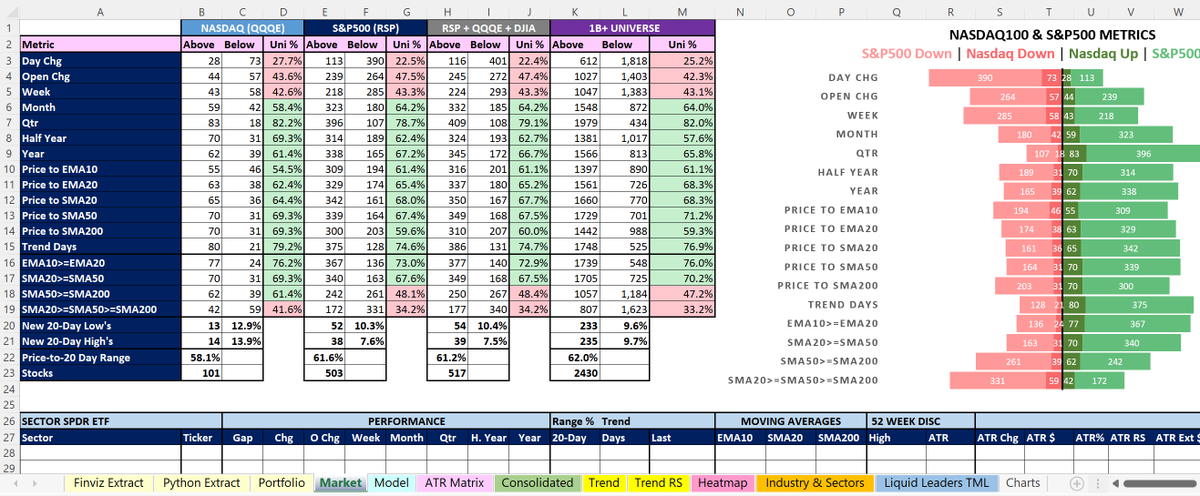Select the Metric cell in column A

tap(100, 45)
